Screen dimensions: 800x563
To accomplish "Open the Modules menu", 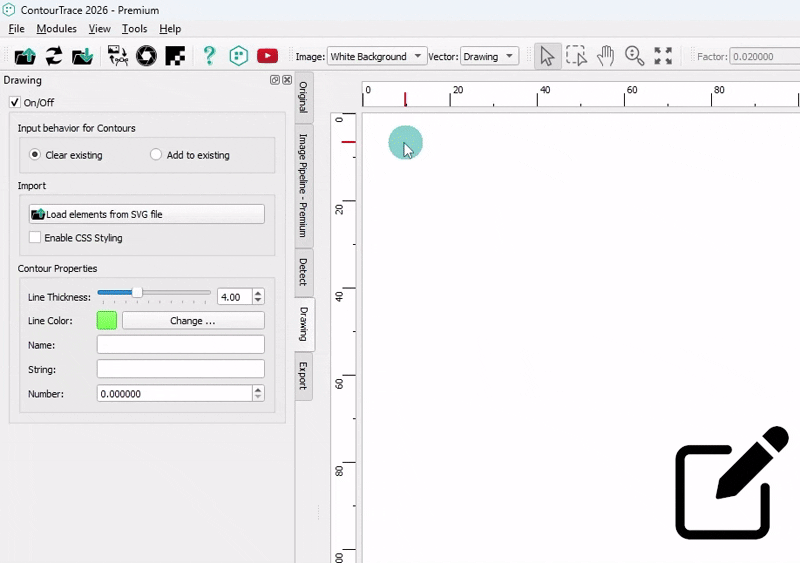I will click(56, 29).
